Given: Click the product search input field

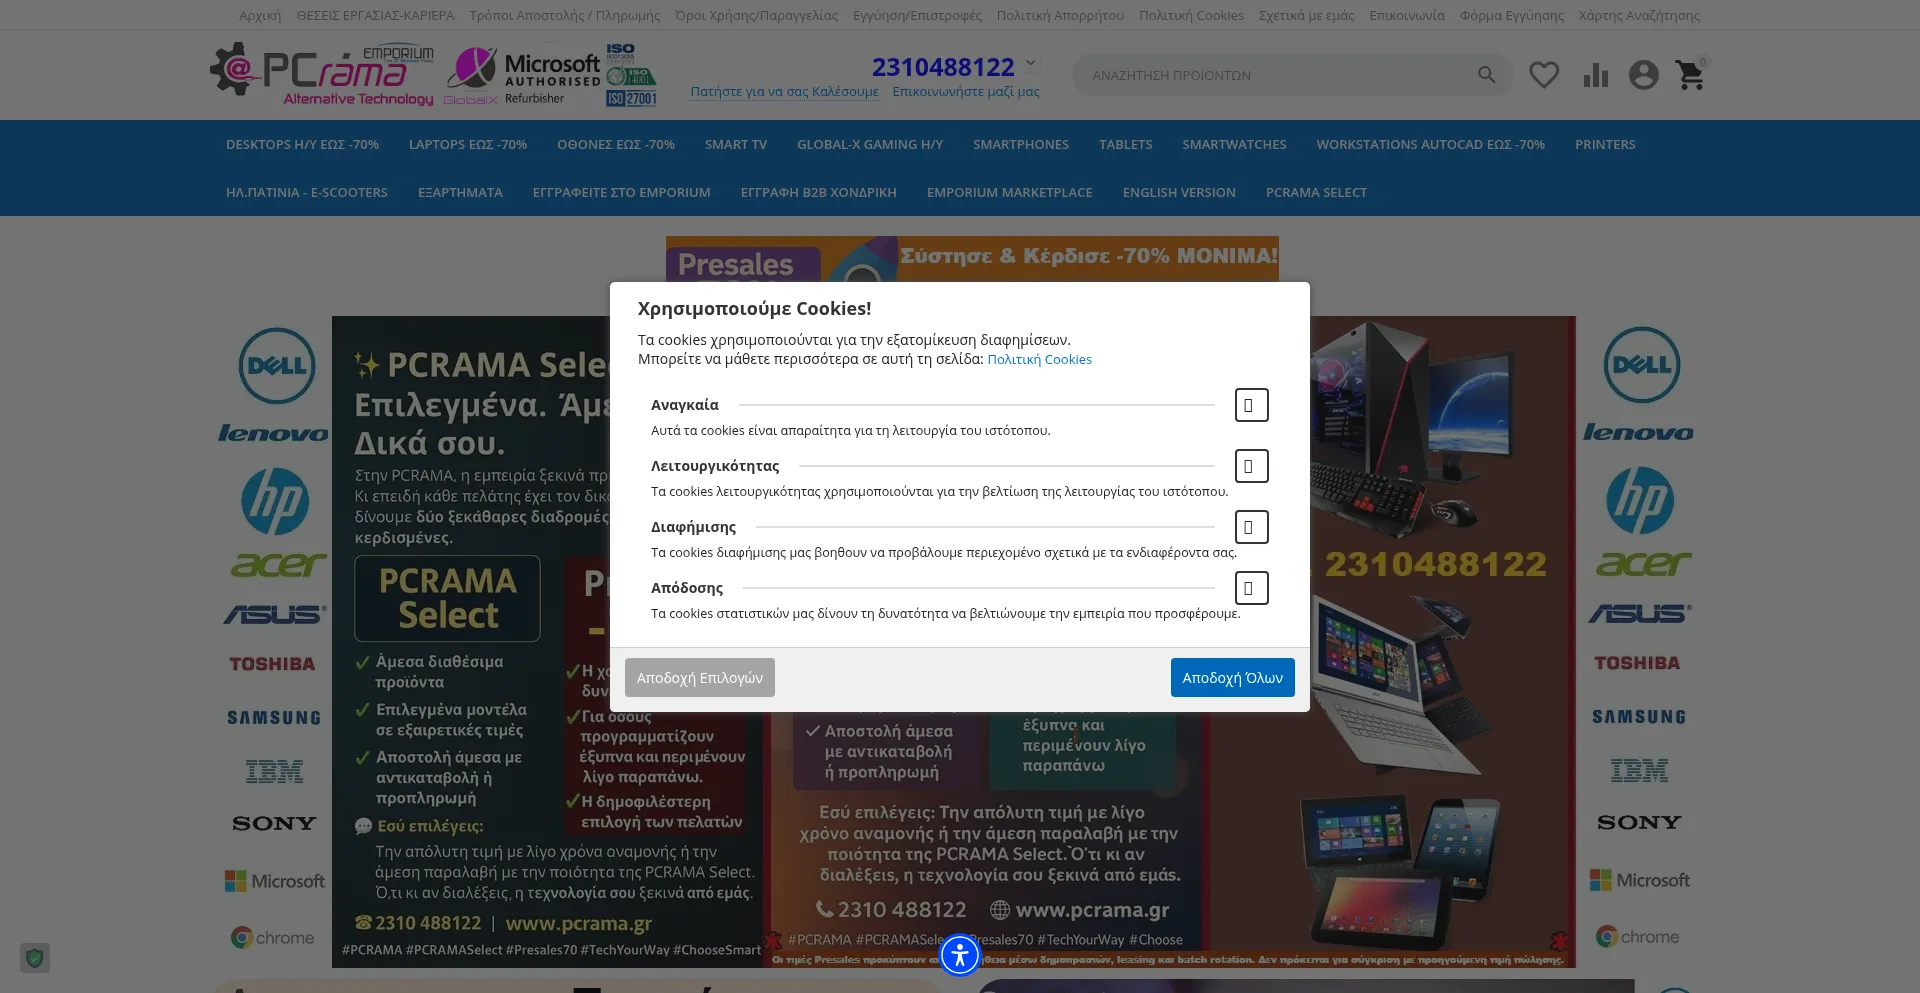Looking at the screenshot, I should pos(1270,75).
